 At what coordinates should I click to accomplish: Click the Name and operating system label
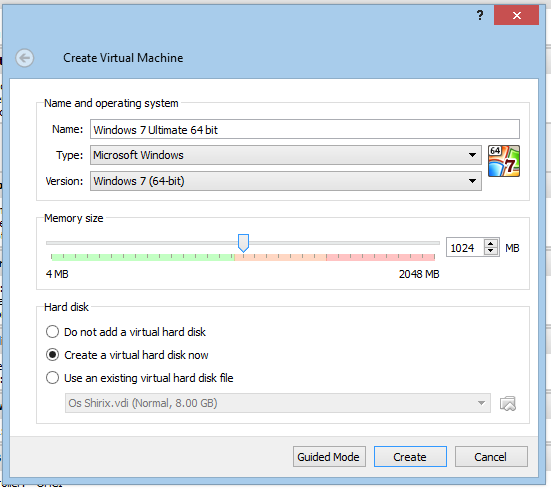pyautogui.click(x=111, y=103)
